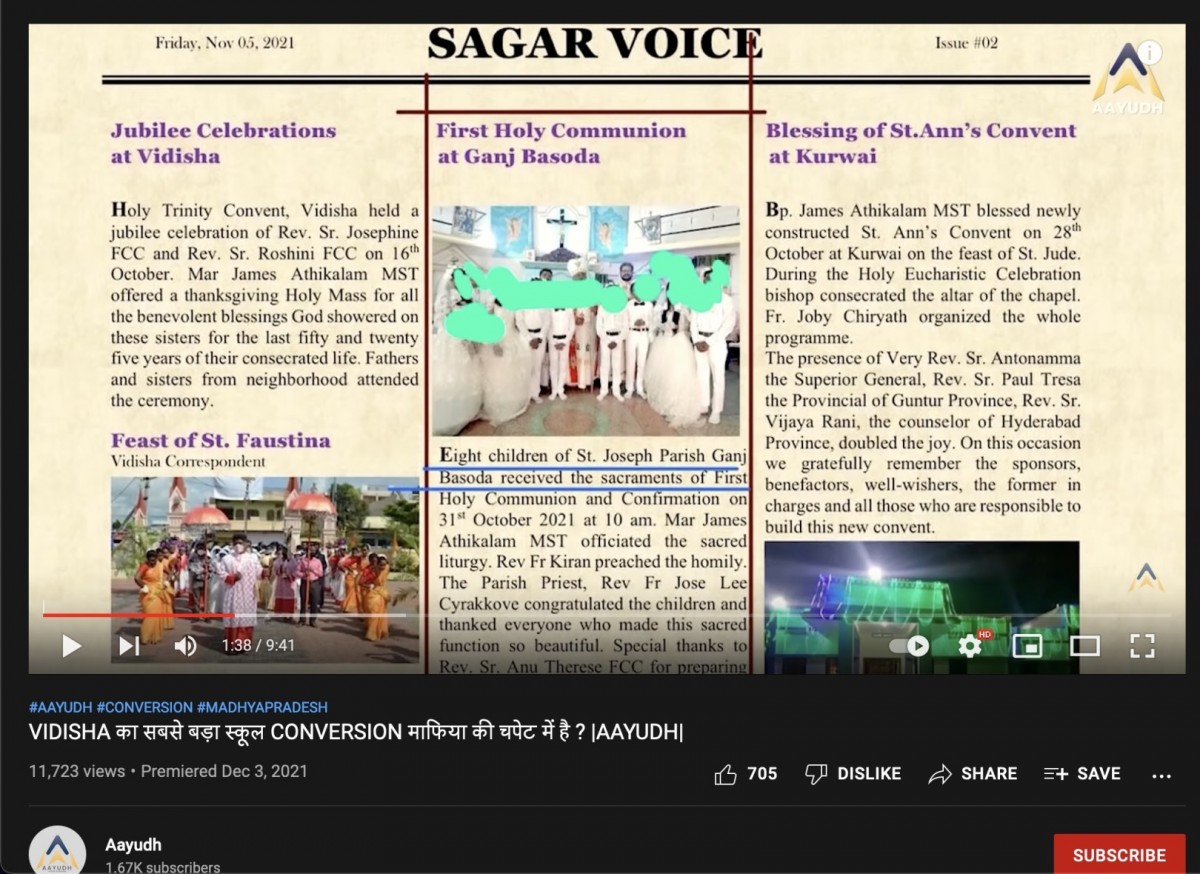The height and width of the screenshot is (874, 1200).
Task: Enter full screen mode
Action: (1142, 646)
